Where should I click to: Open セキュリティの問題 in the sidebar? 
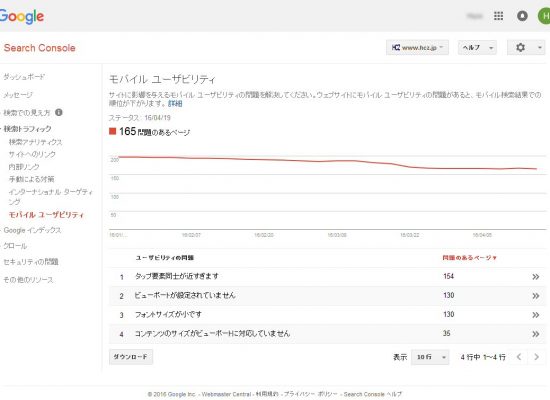pos(31,262)
